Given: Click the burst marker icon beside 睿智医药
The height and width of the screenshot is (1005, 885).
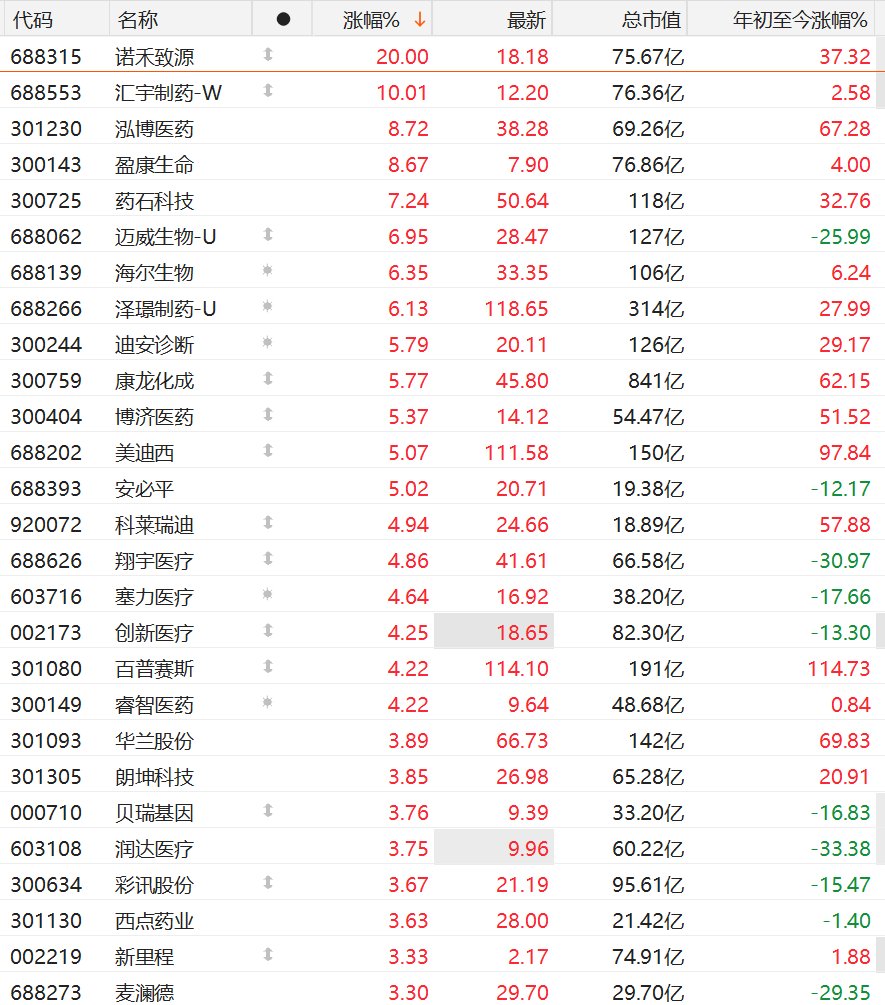Looking at the screenshot, I should pos(268,703).
